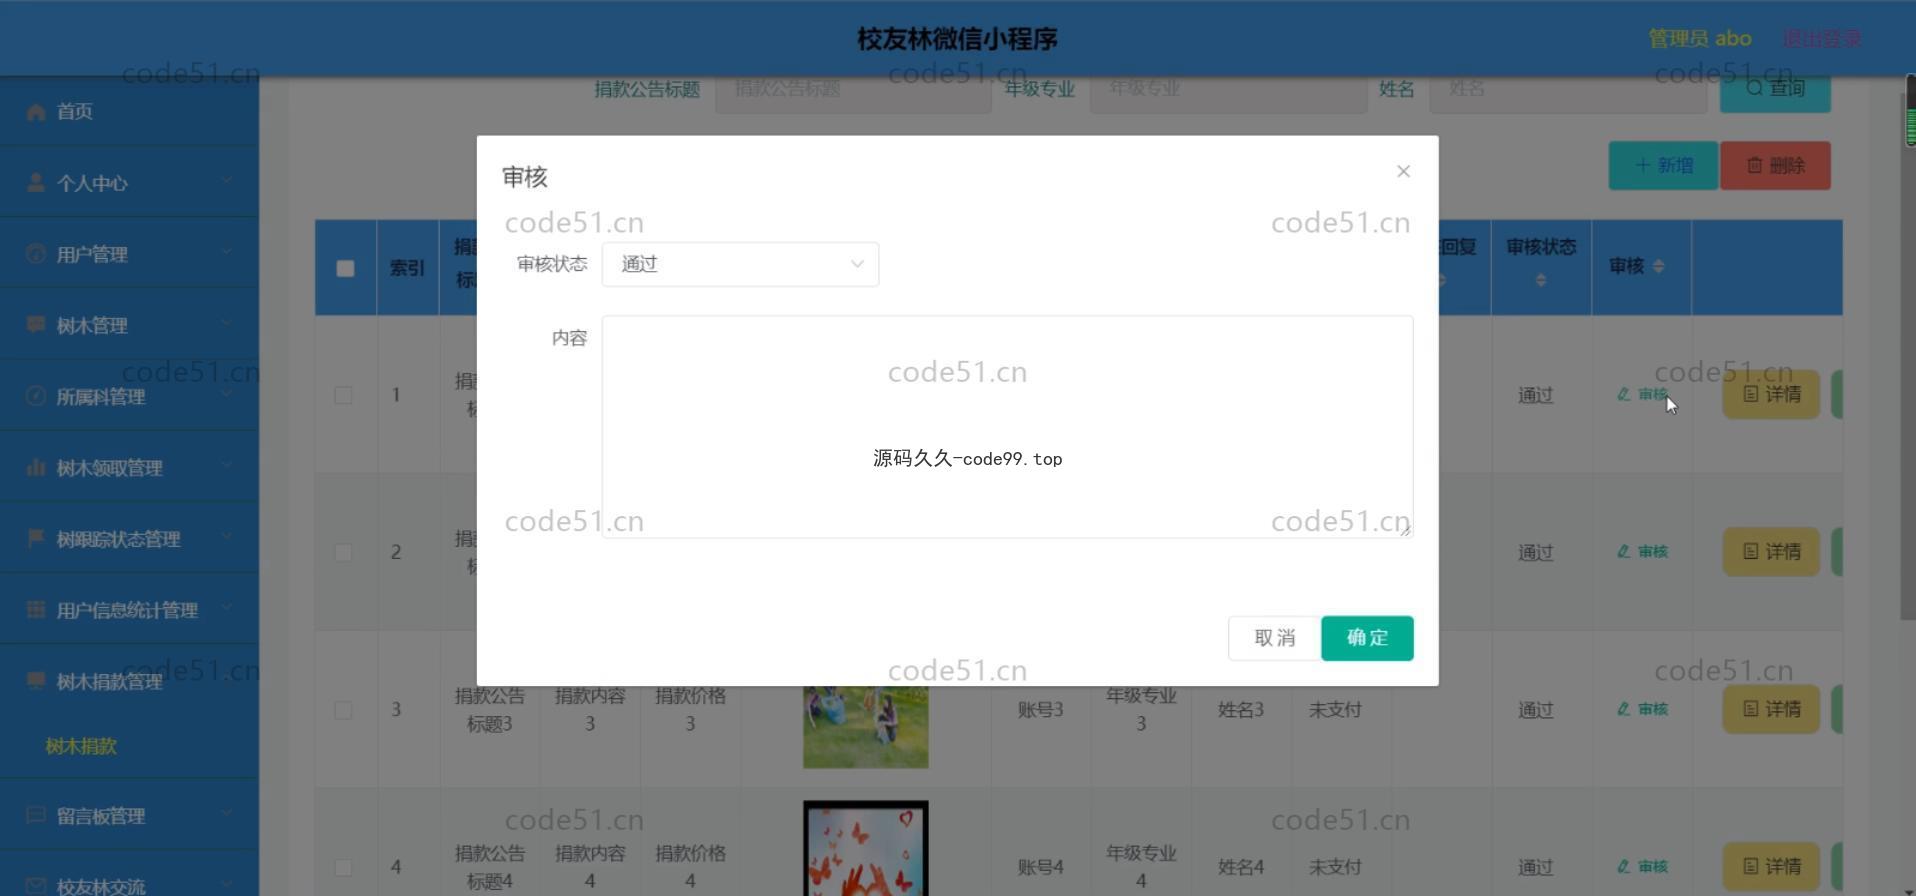
Task: Click into the 内容 text area
Action: (1007, 427)
